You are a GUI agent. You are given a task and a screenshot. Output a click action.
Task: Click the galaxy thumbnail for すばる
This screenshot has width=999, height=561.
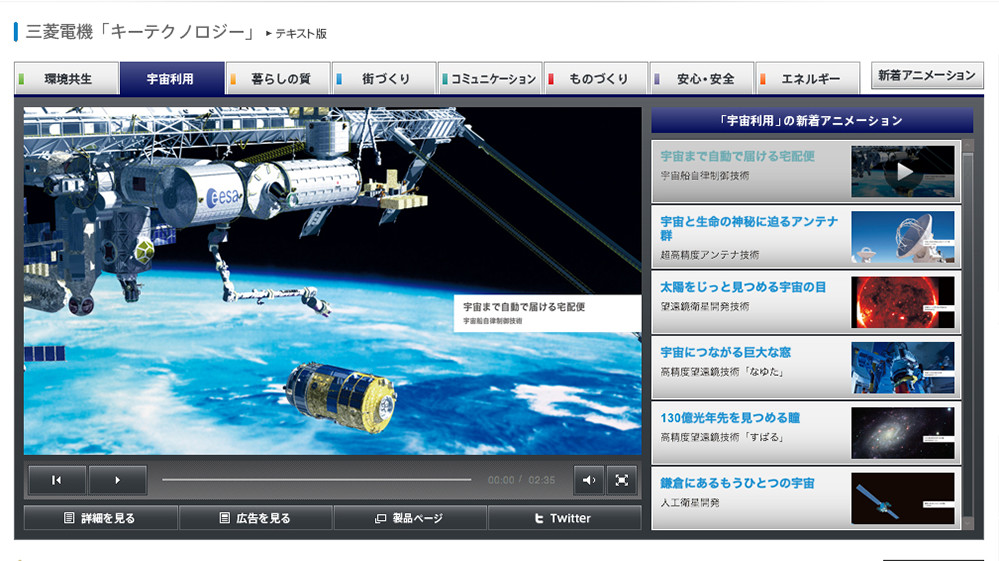coord(903,432)
